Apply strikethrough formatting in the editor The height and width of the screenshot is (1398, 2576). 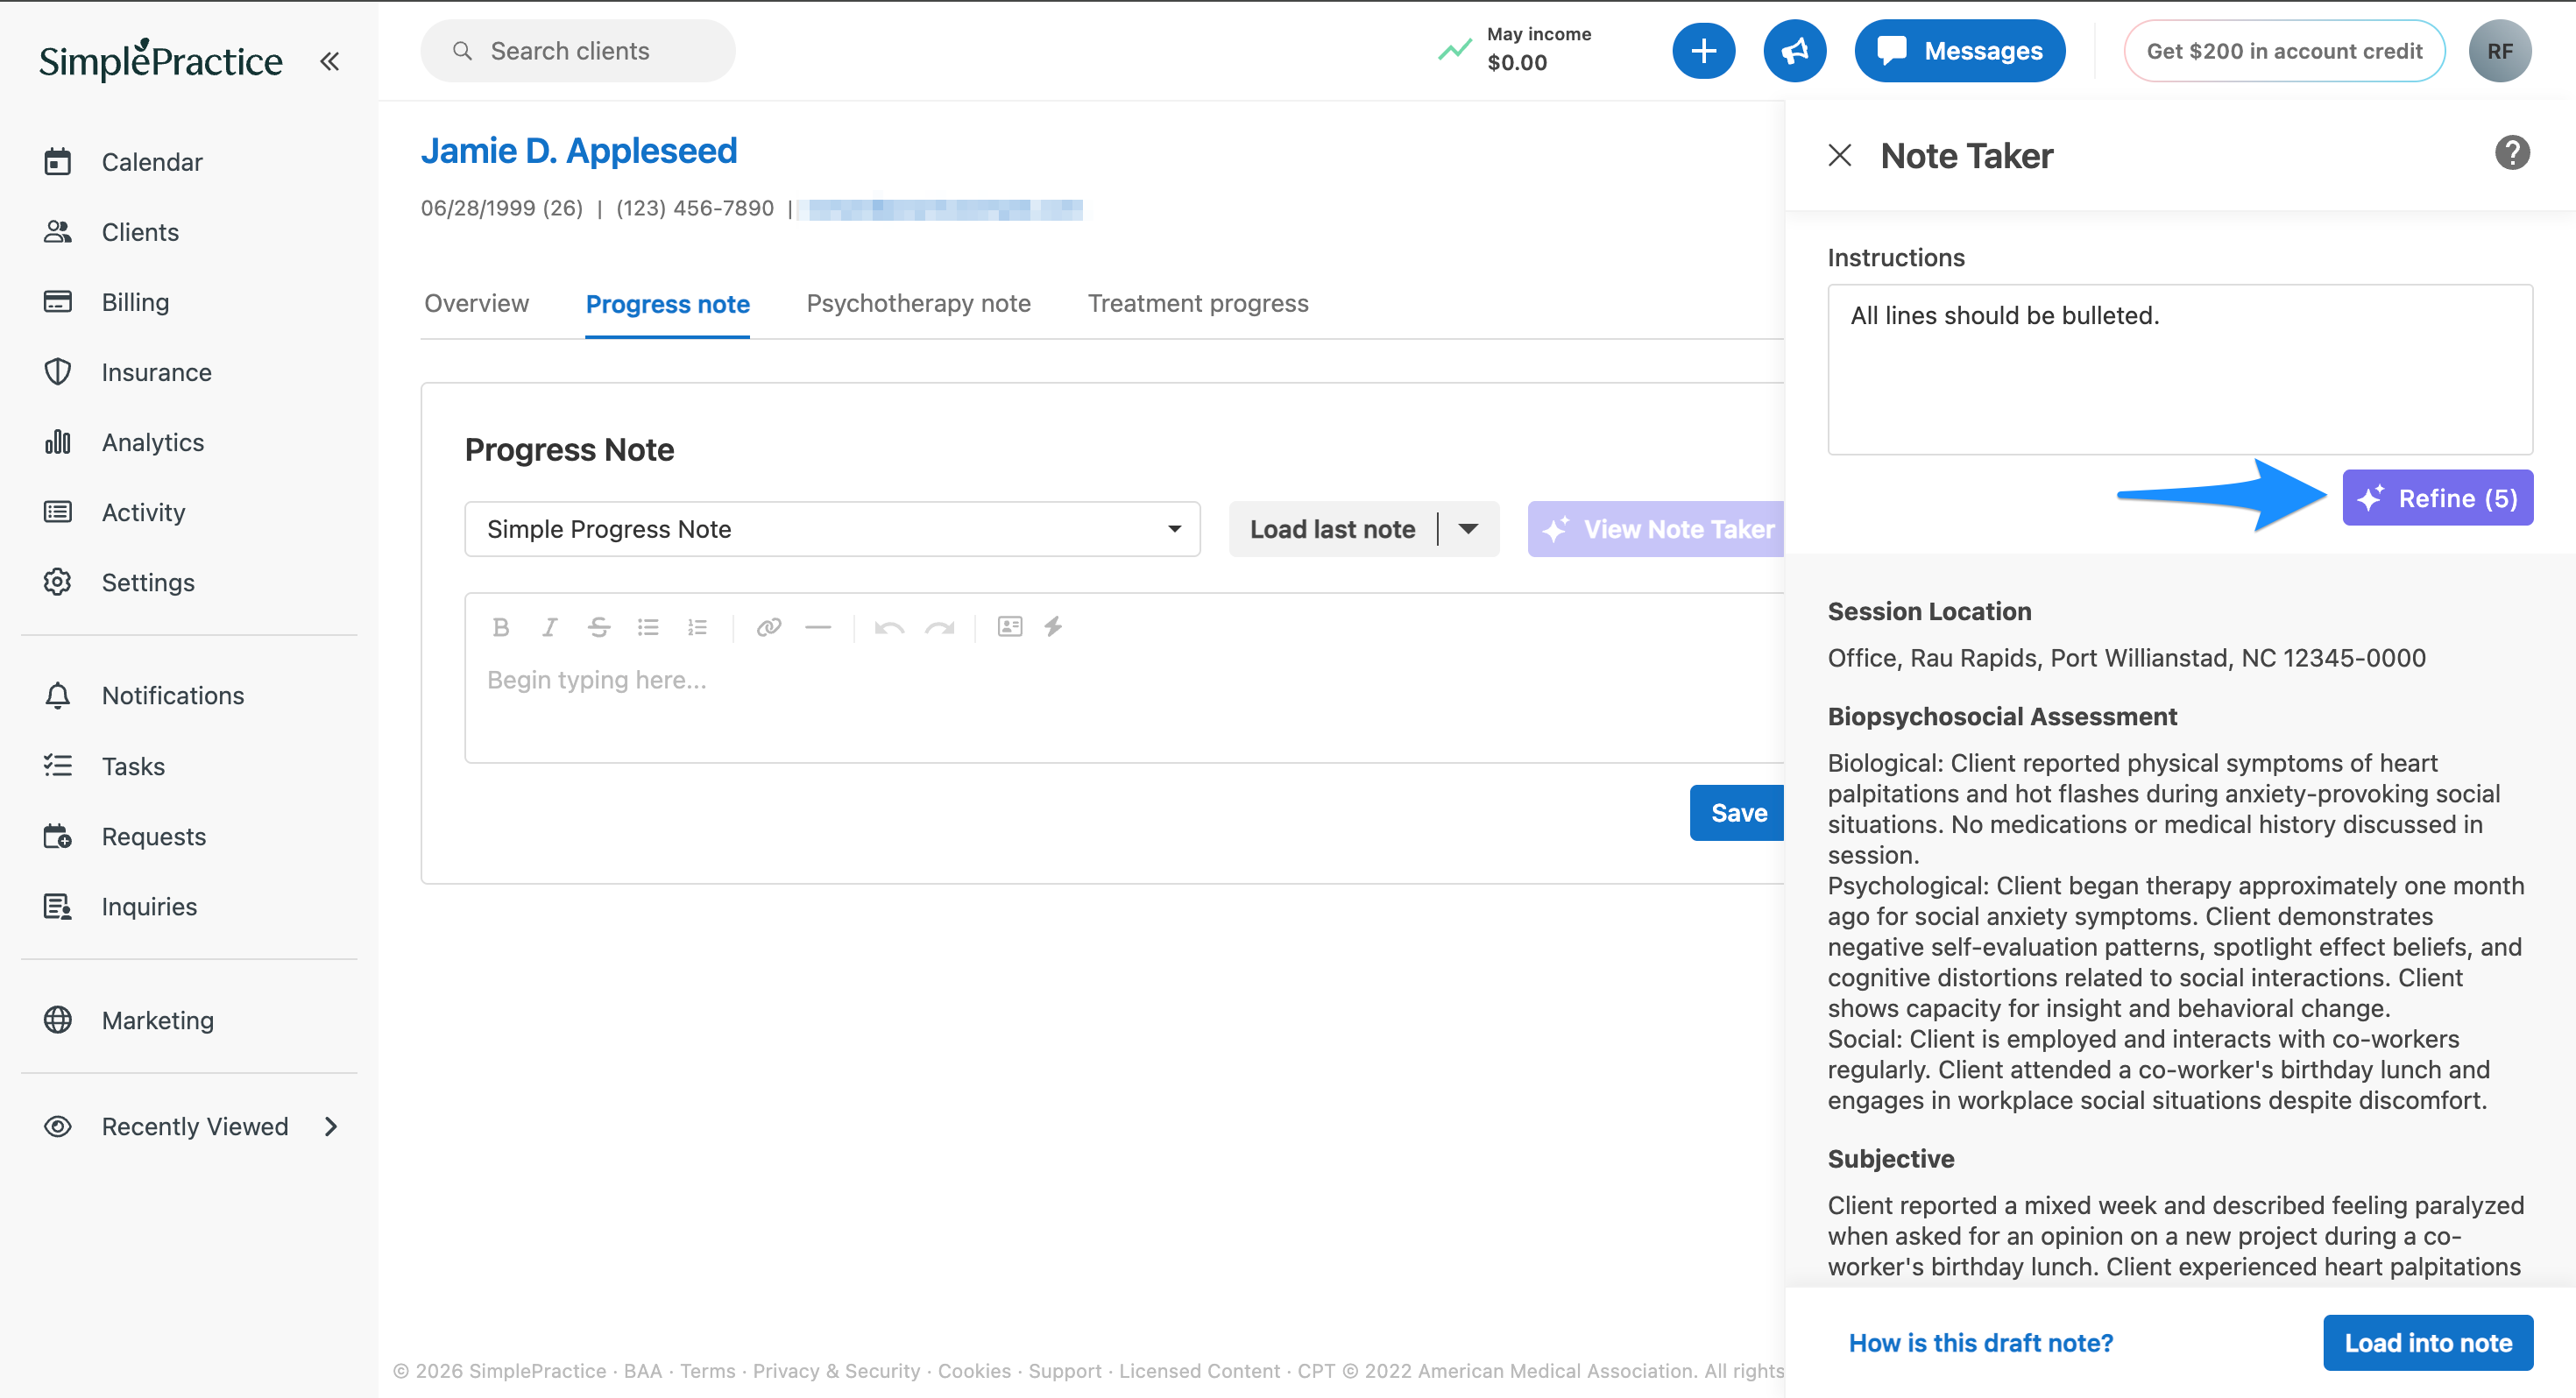(x=599, y=627)
